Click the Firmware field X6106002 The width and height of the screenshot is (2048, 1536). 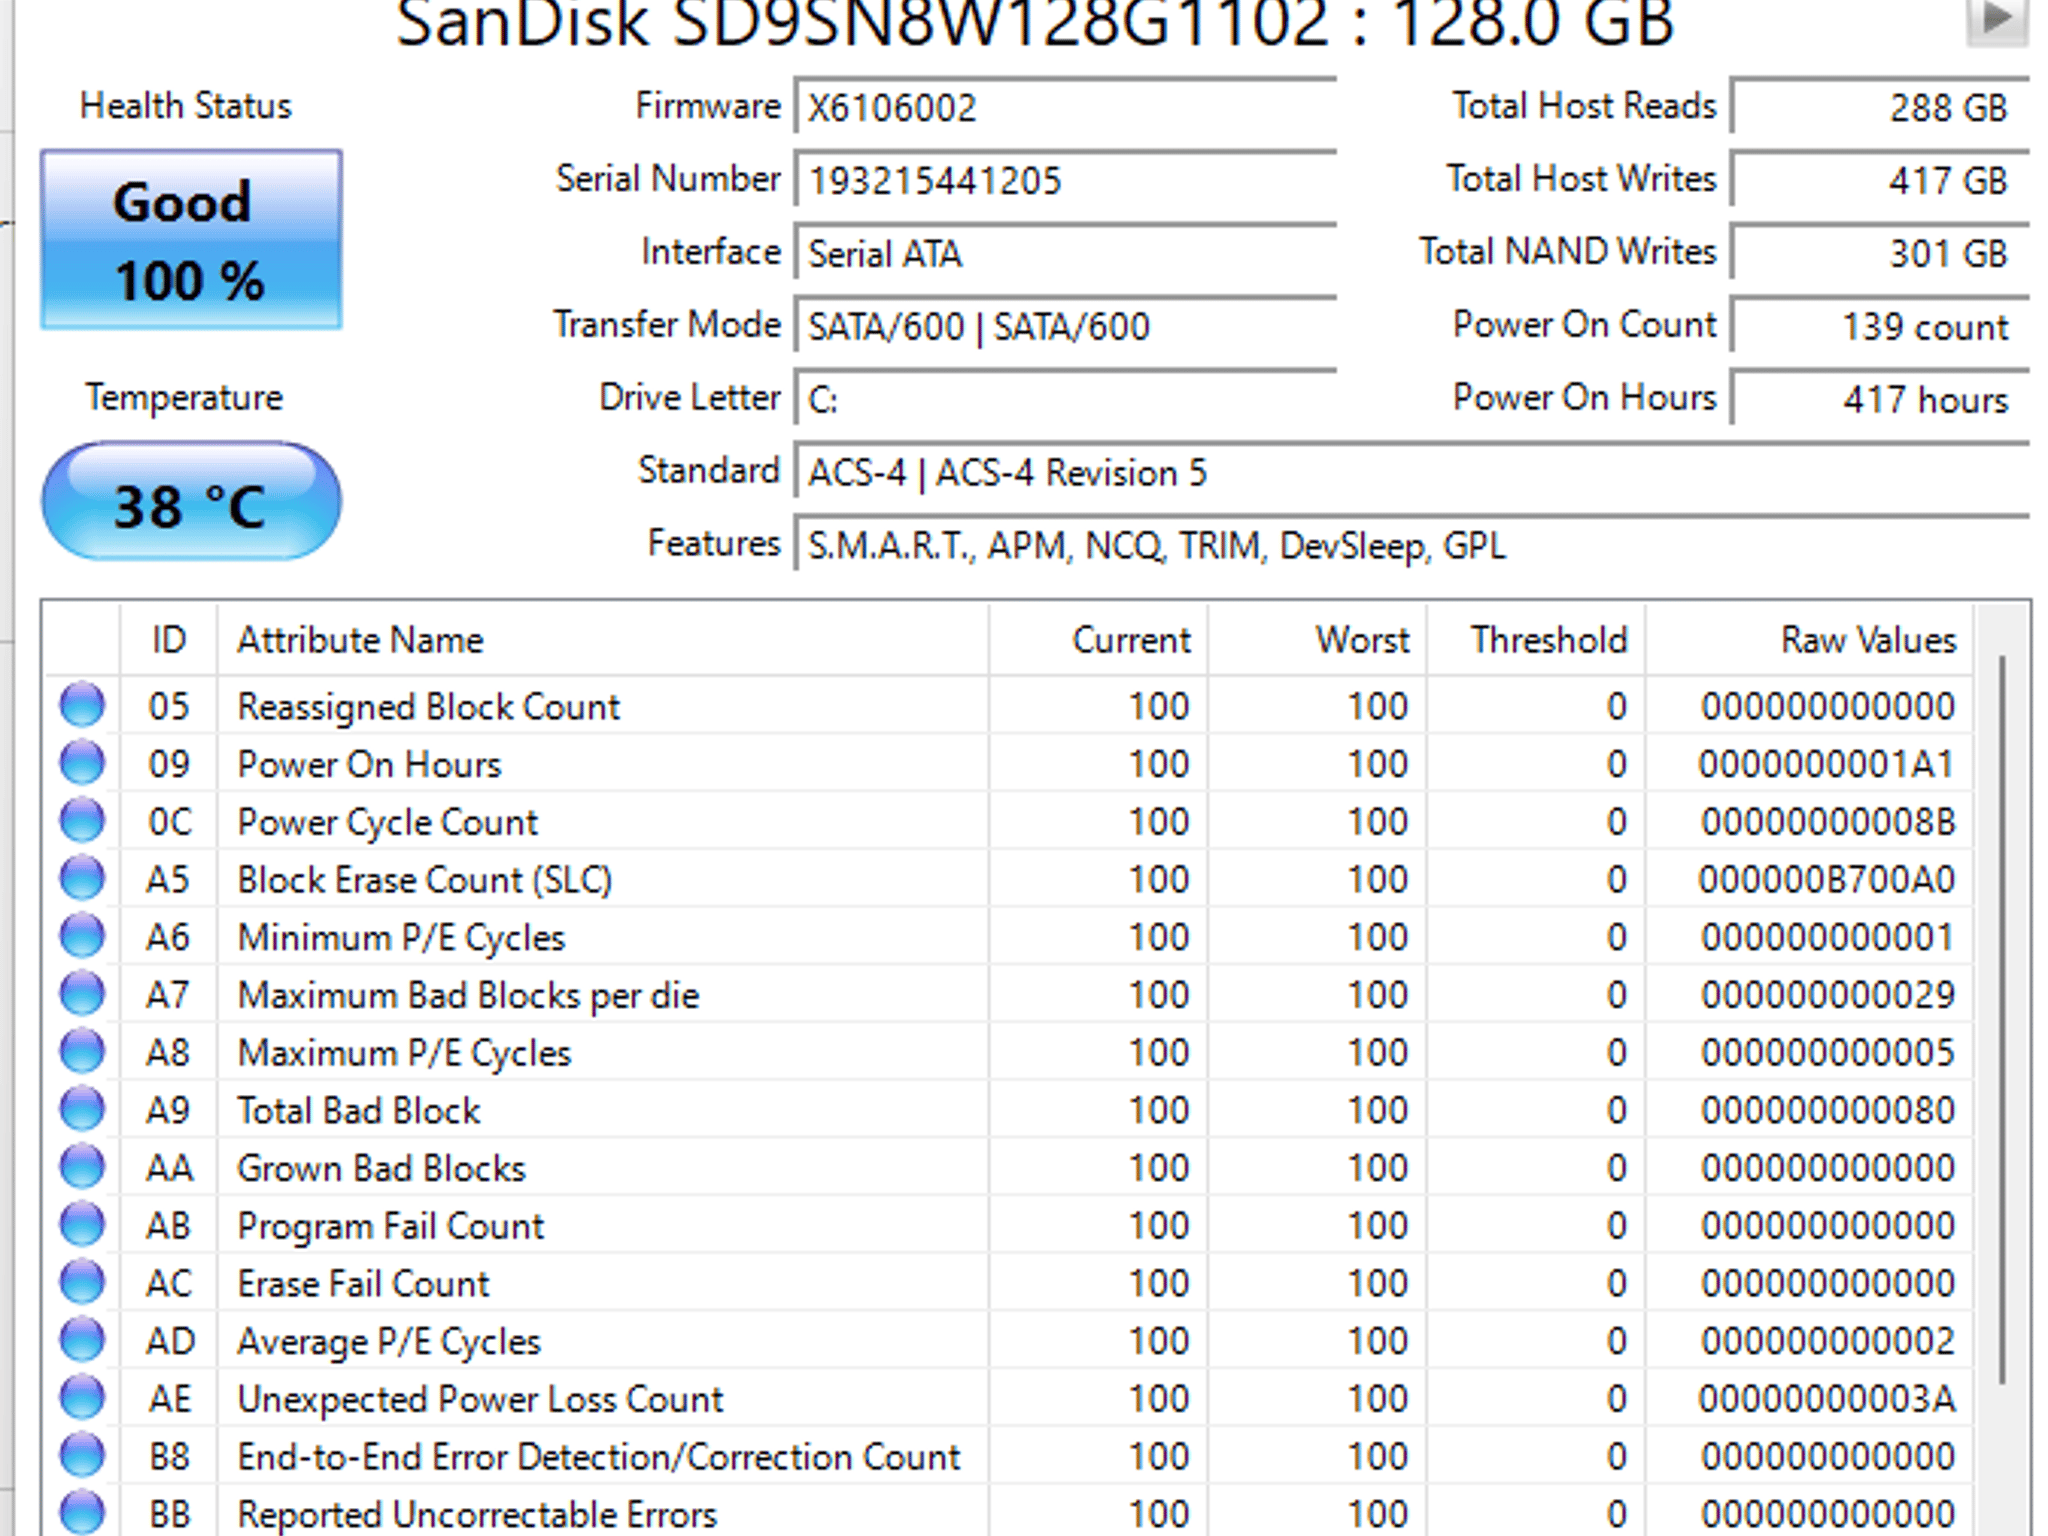pos(1066,107)
